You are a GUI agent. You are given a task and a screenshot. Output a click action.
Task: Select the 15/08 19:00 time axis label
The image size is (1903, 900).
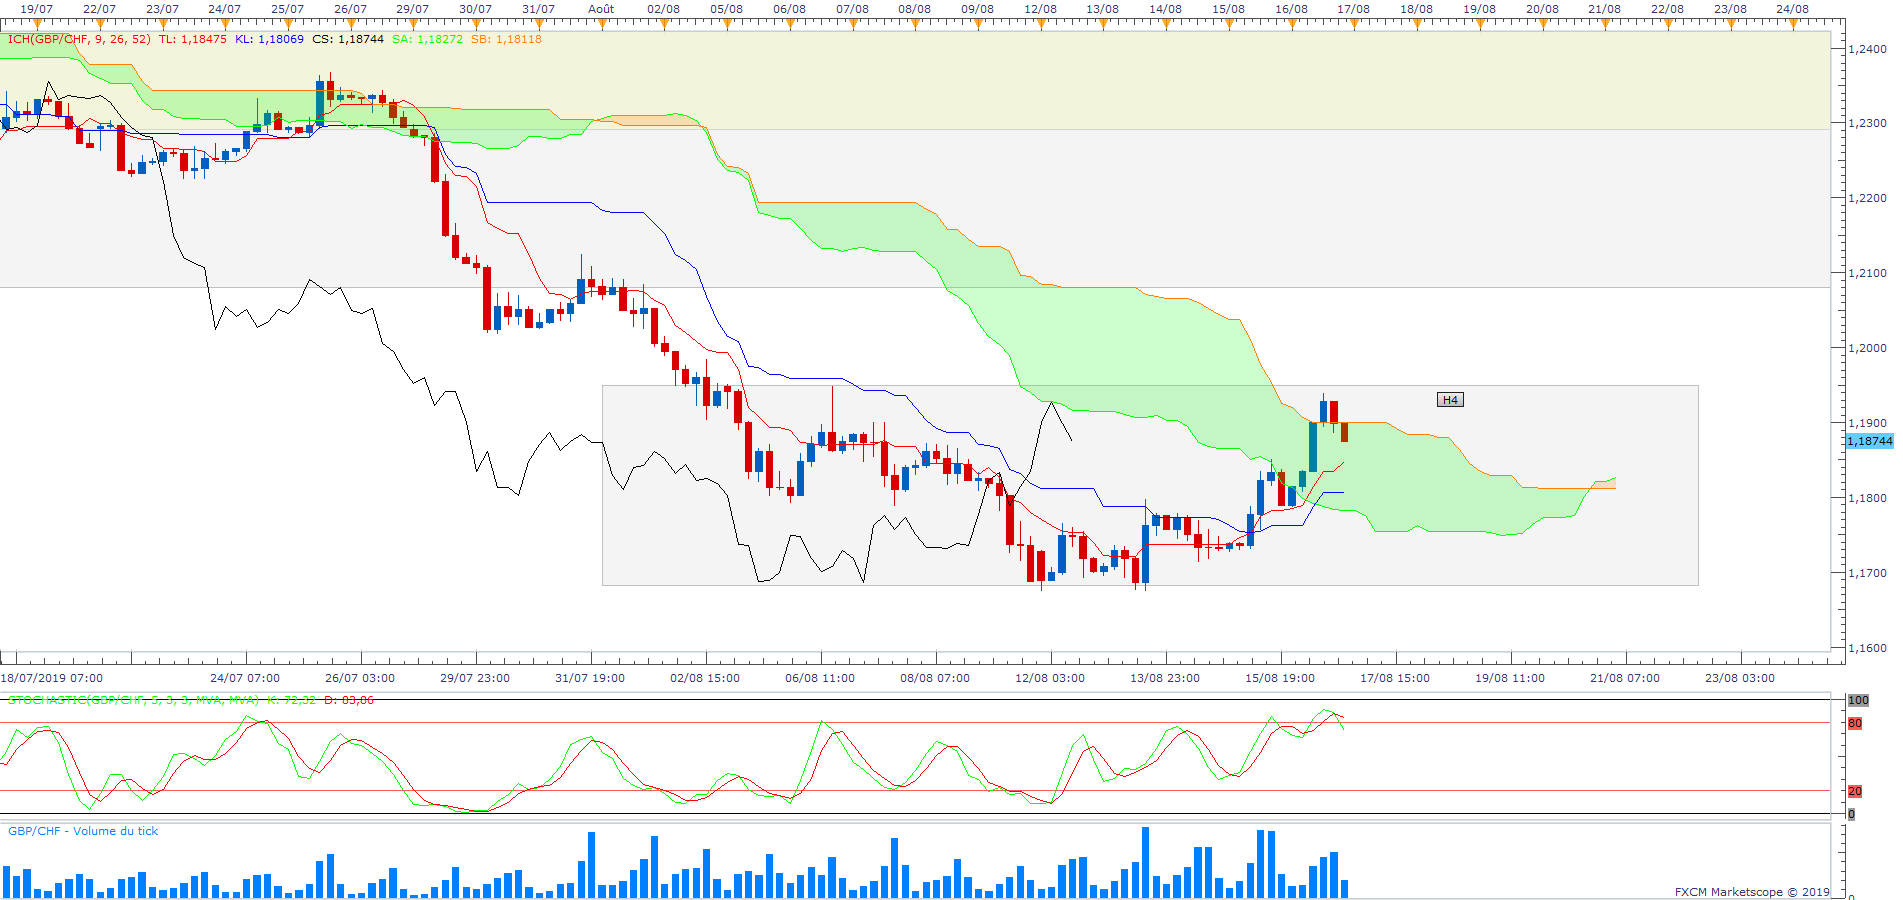point(1280,678)
